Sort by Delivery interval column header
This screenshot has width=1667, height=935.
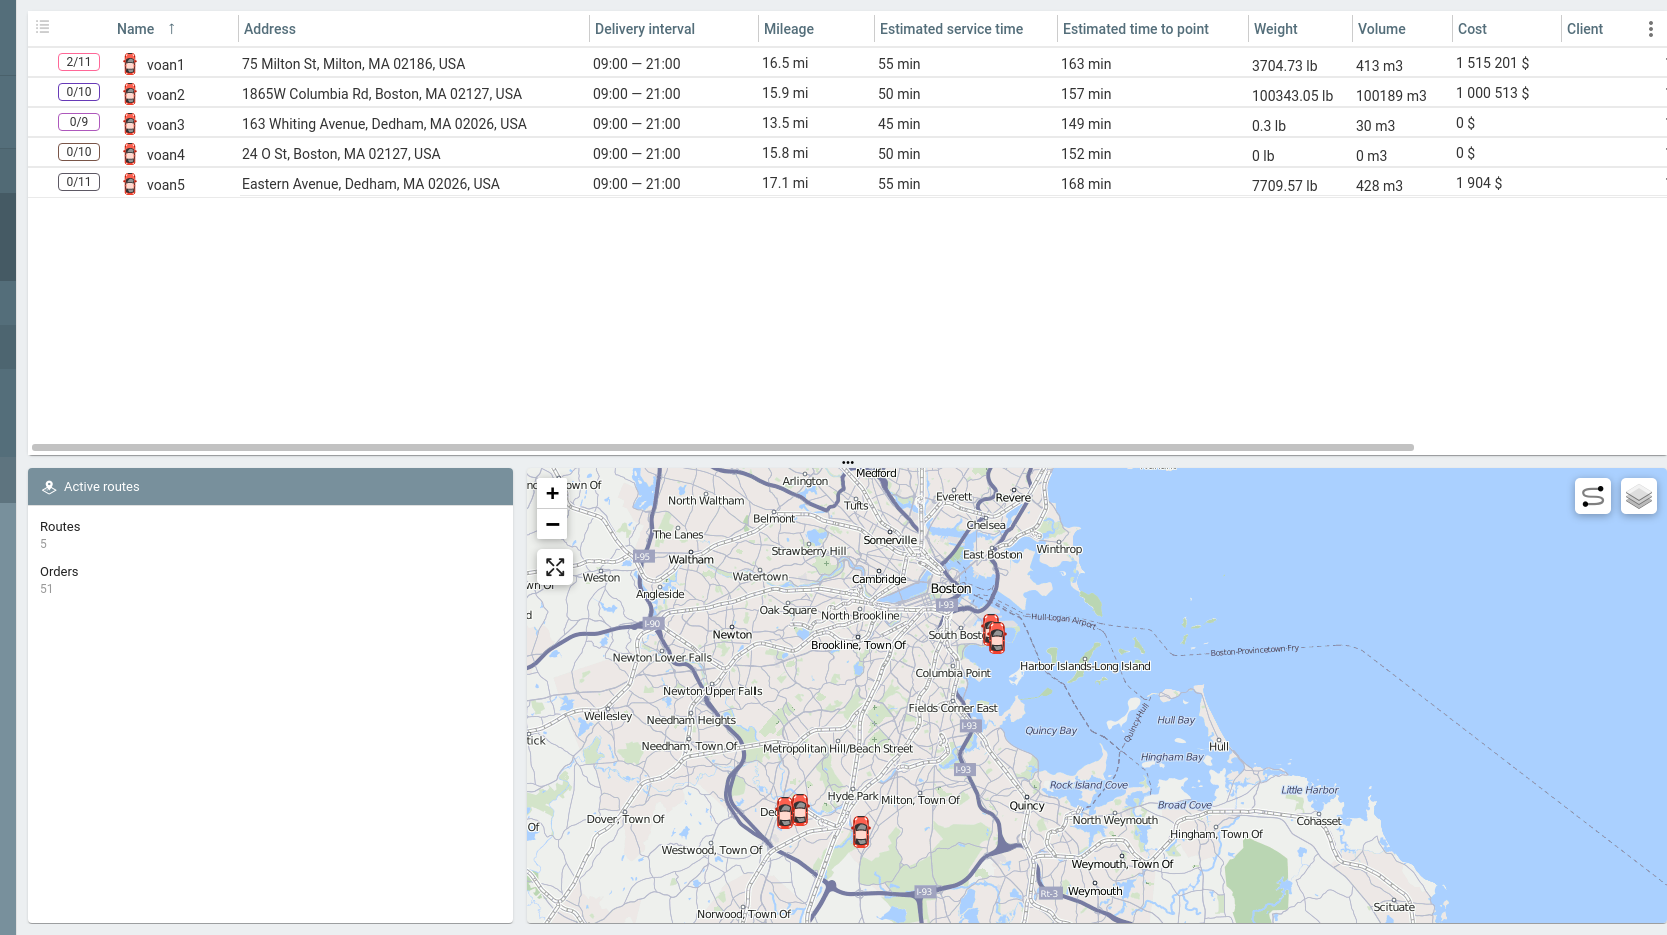(644, 29)
